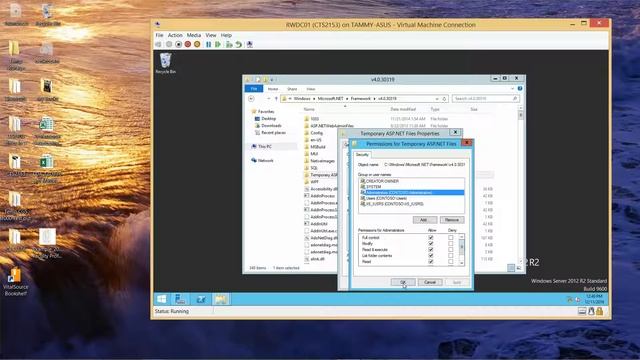Click the Remove button for users
This screenshot has height=360, width=640.
pyautogui.click(x=452, y=220)
